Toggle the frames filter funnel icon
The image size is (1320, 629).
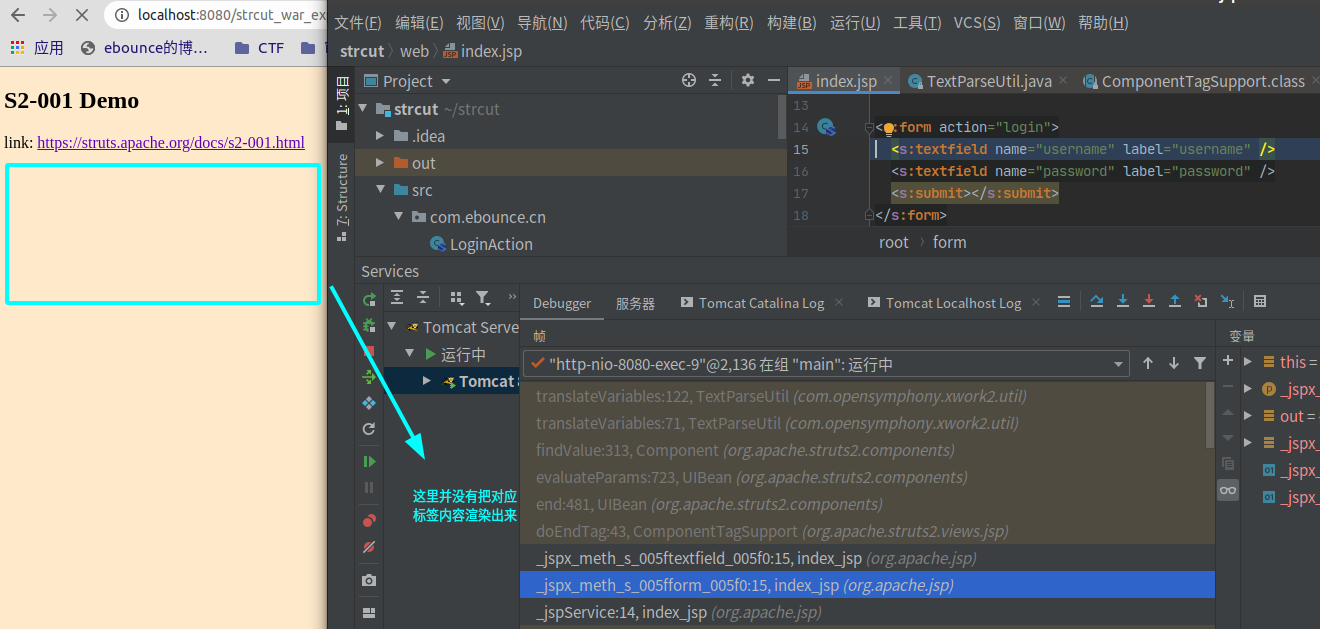1200,364
